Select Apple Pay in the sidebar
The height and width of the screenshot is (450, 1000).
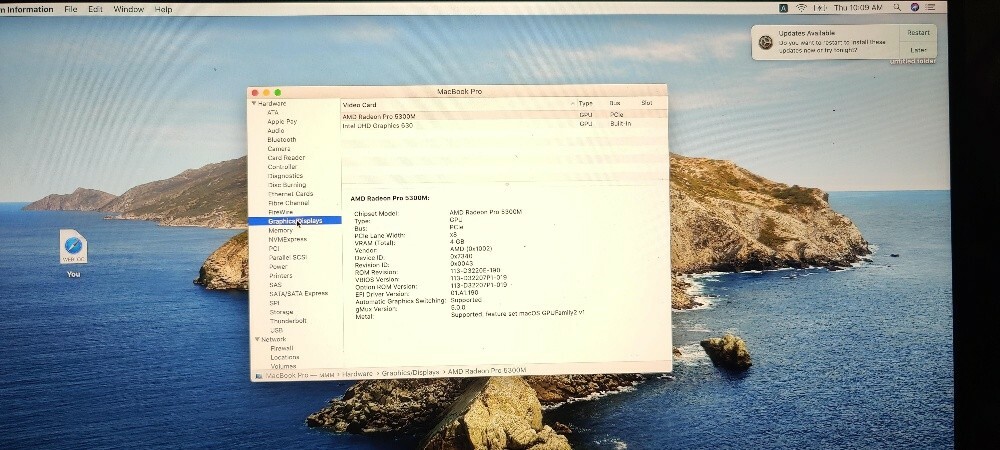pos(282,121)
